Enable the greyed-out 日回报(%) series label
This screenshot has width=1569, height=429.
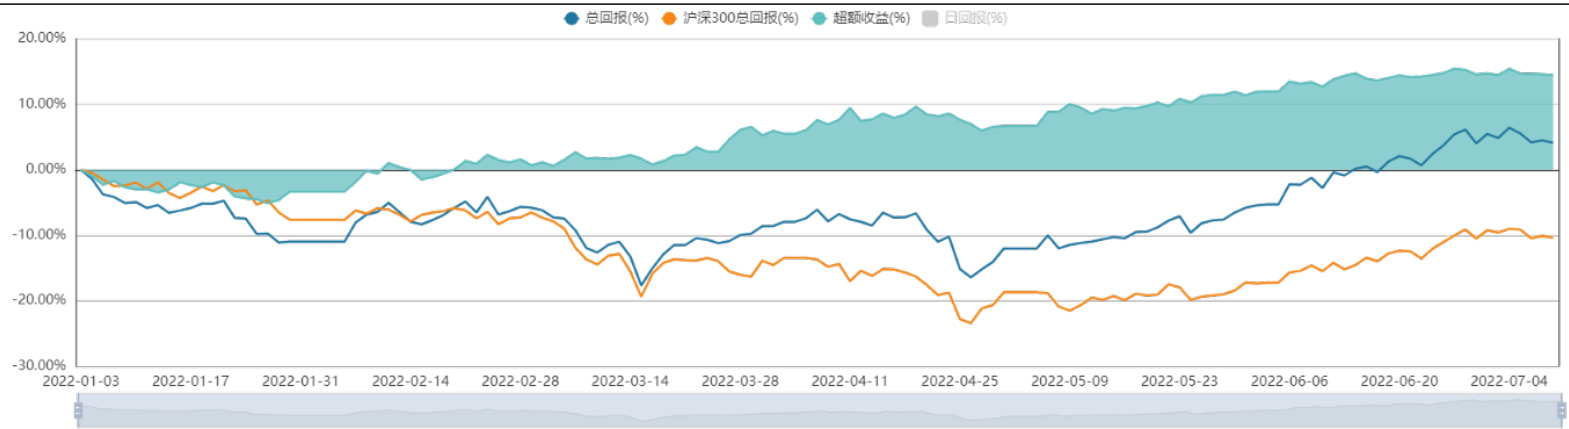(x=976, y=18)
